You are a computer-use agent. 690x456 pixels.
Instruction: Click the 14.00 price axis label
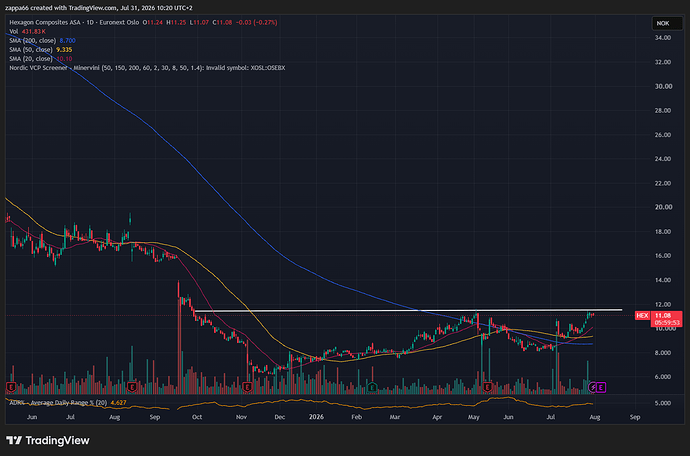coord(663,280)
